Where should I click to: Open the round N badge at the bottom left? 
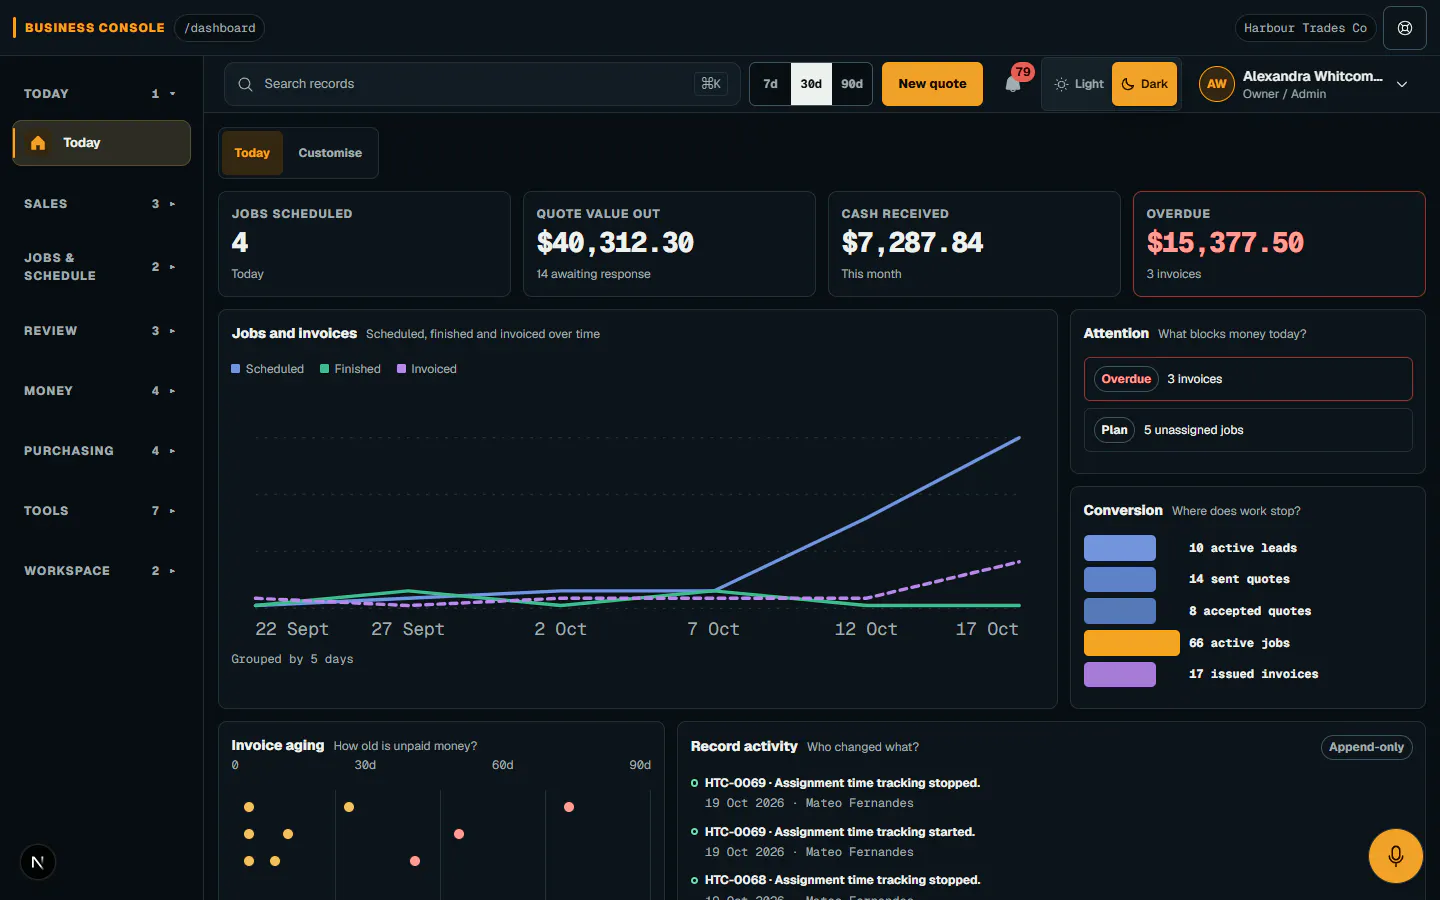(38, 862)
